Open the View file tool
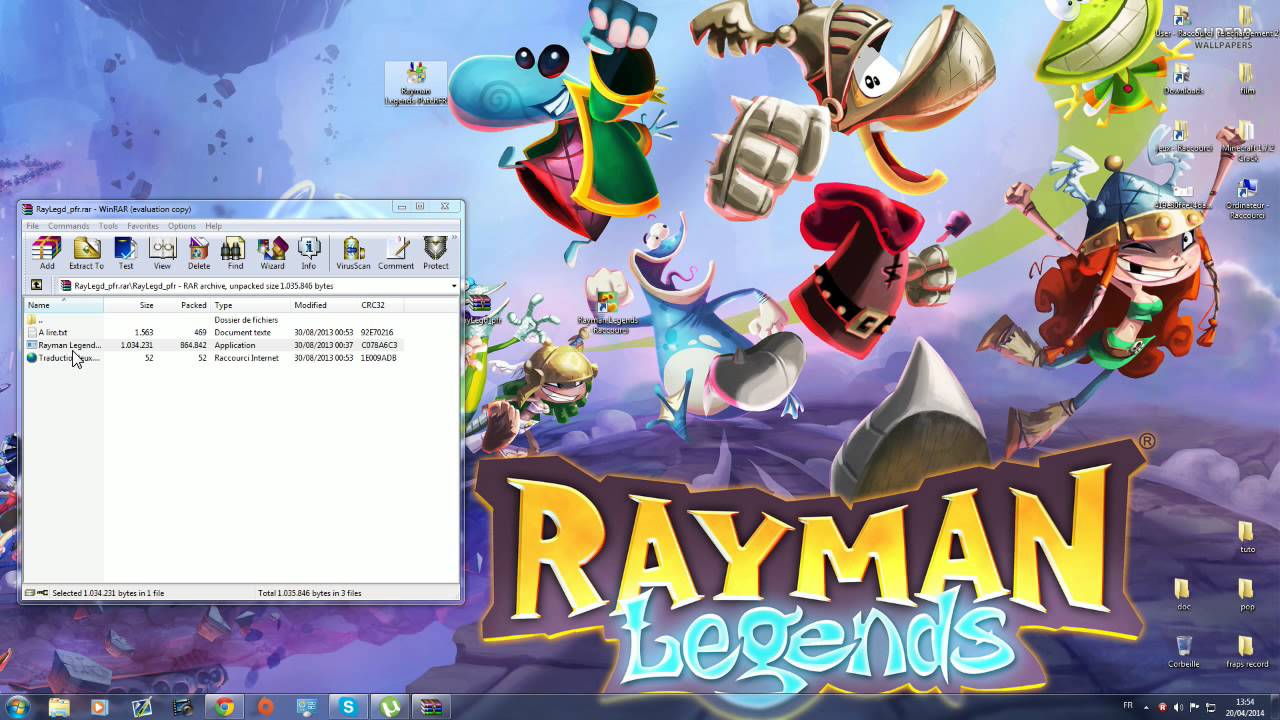This screenshot has height=720, width=1280. tap(162, 253)
